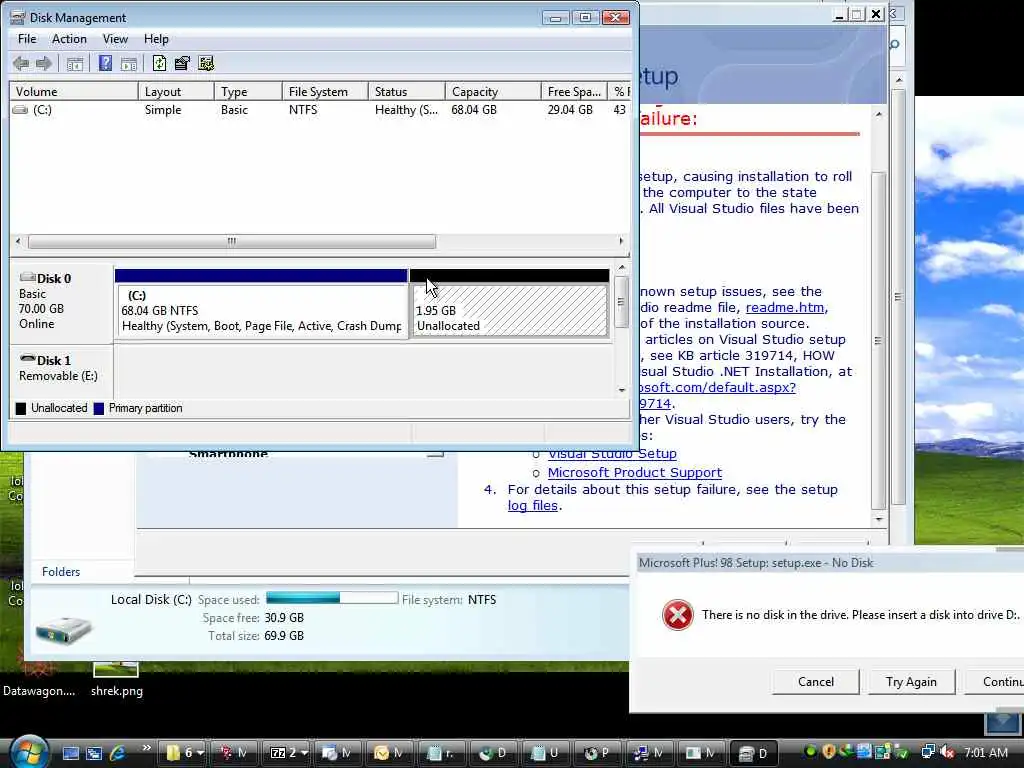Open the log files link
This screenshot has height=768, width=1024.
533,505
